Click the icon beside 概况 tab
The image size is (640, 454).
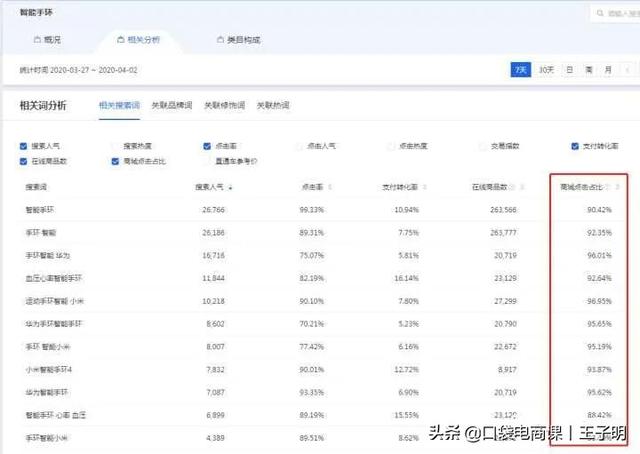pyautogui.click(x=37, y=40)
